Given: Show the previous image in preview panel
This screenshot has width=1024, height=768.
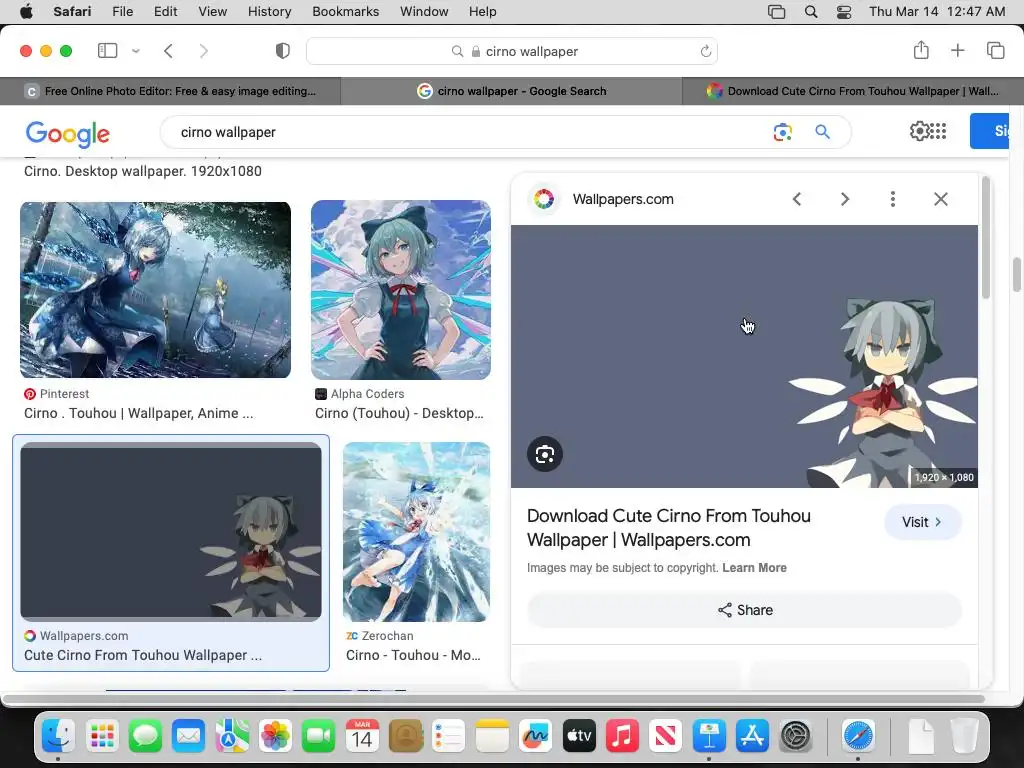Looking at the screenshot, I should (797, 199).
